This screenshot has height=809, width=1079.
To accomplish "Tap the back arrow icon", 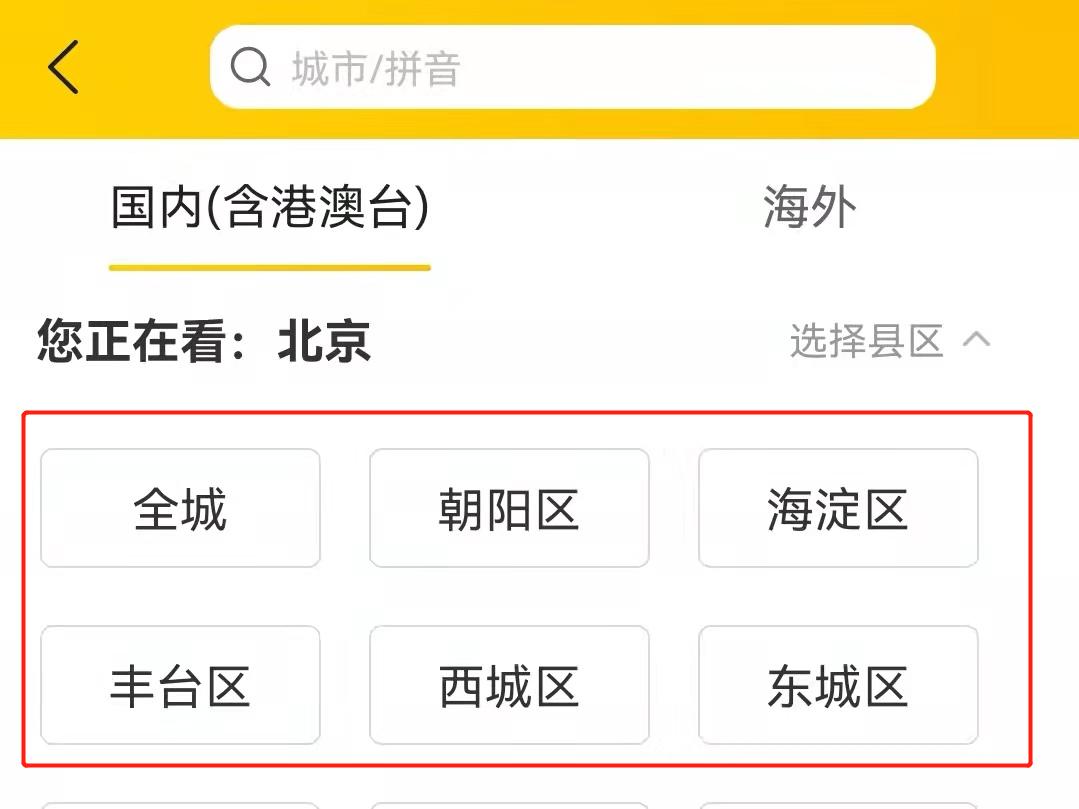I will [63, 67].
